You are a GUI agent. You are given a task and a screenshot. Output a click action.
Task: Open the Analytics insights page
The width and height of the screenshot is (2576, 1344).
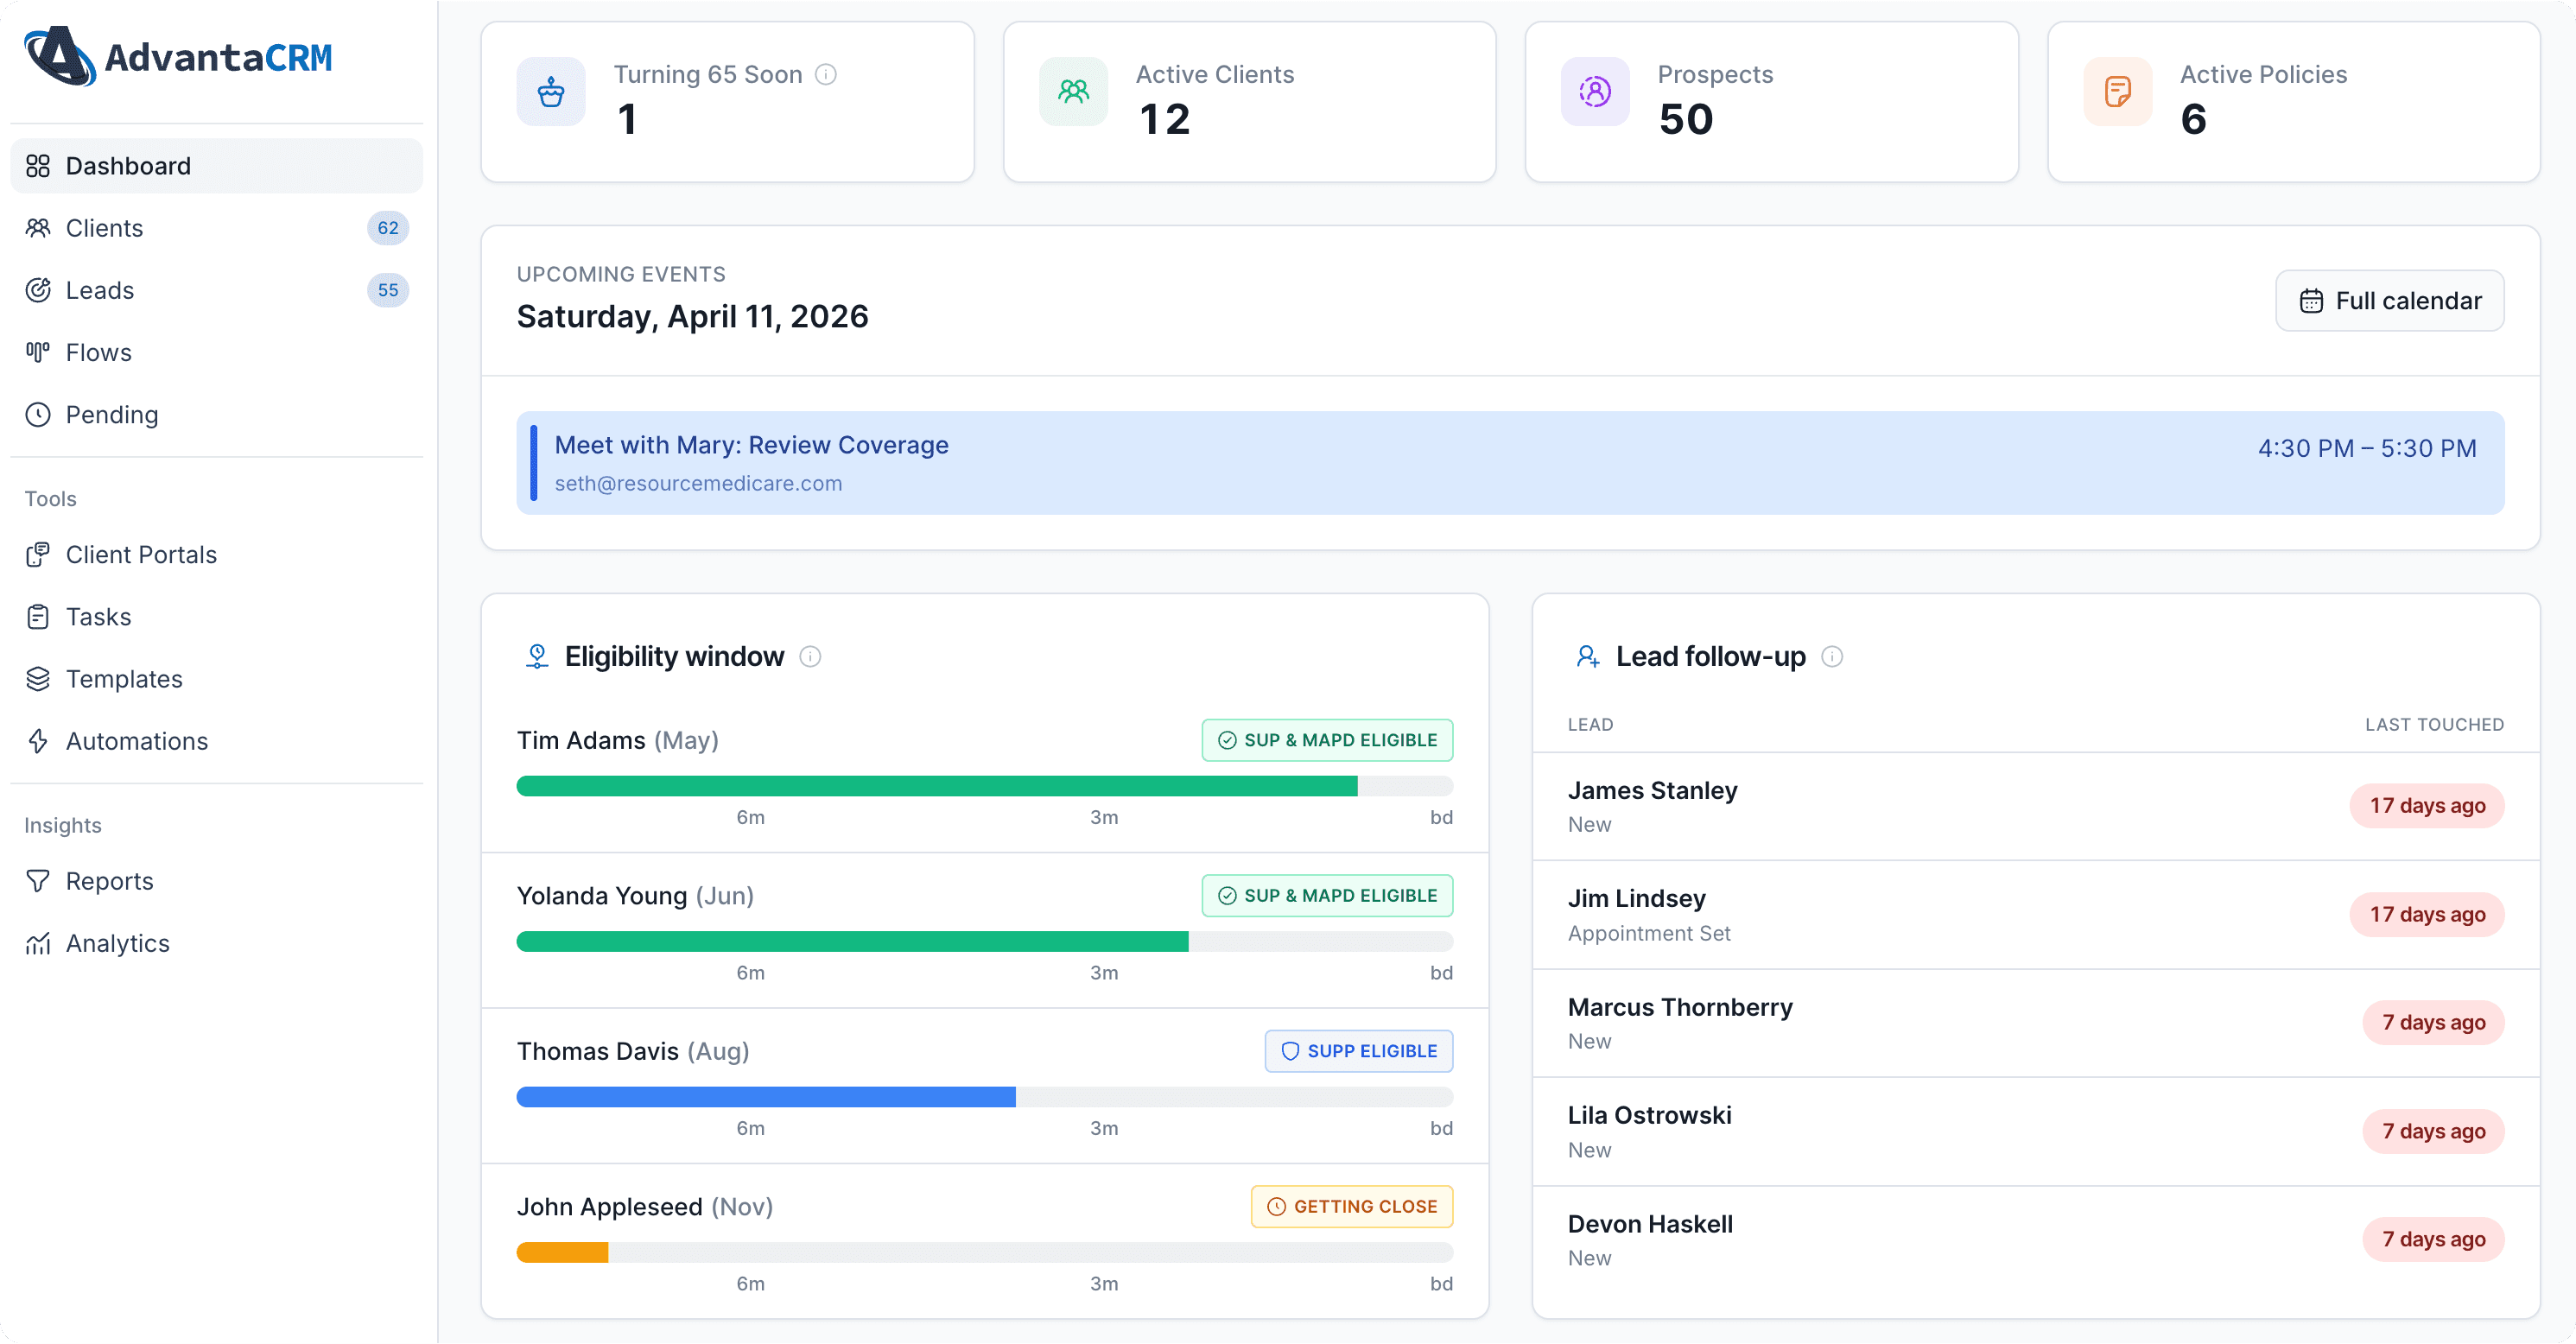216,943
